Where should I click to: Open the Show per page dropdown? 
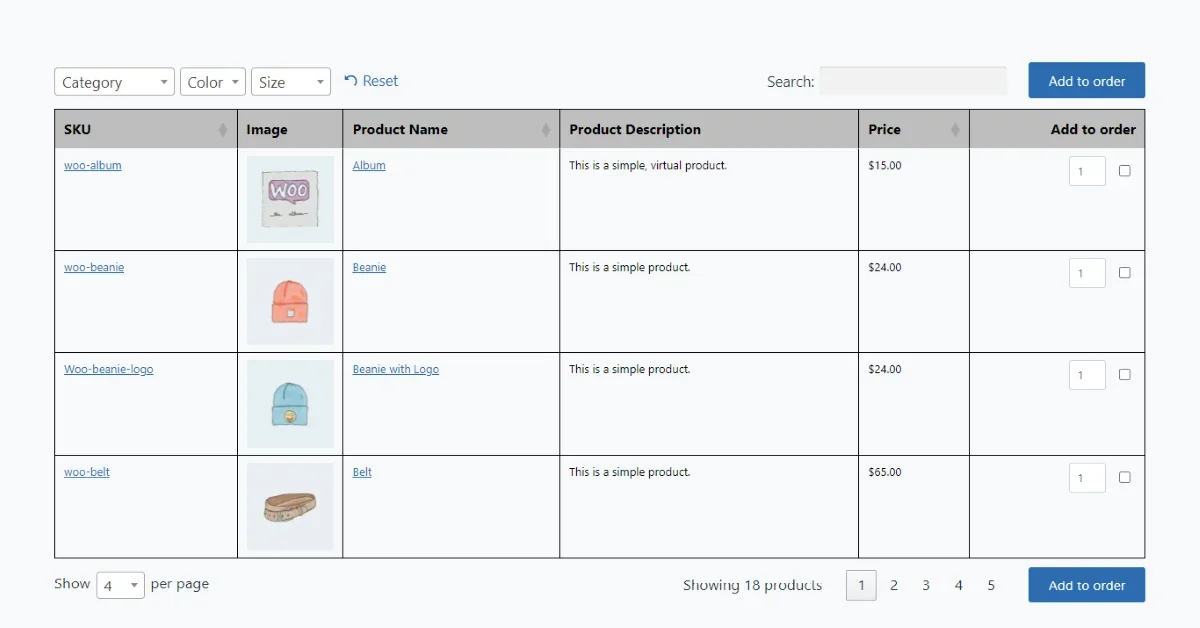(120, 585)
